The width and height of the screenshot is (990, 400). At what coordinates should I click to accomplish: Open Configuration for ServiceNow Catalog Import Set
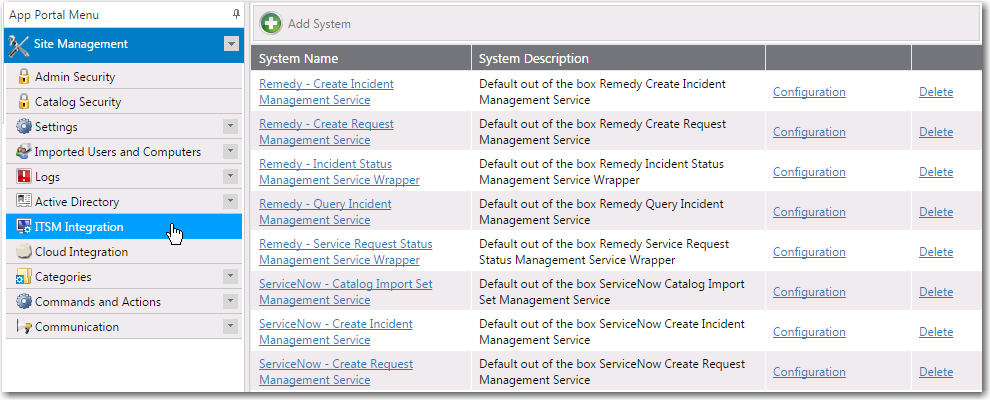(x=809, y=292)
